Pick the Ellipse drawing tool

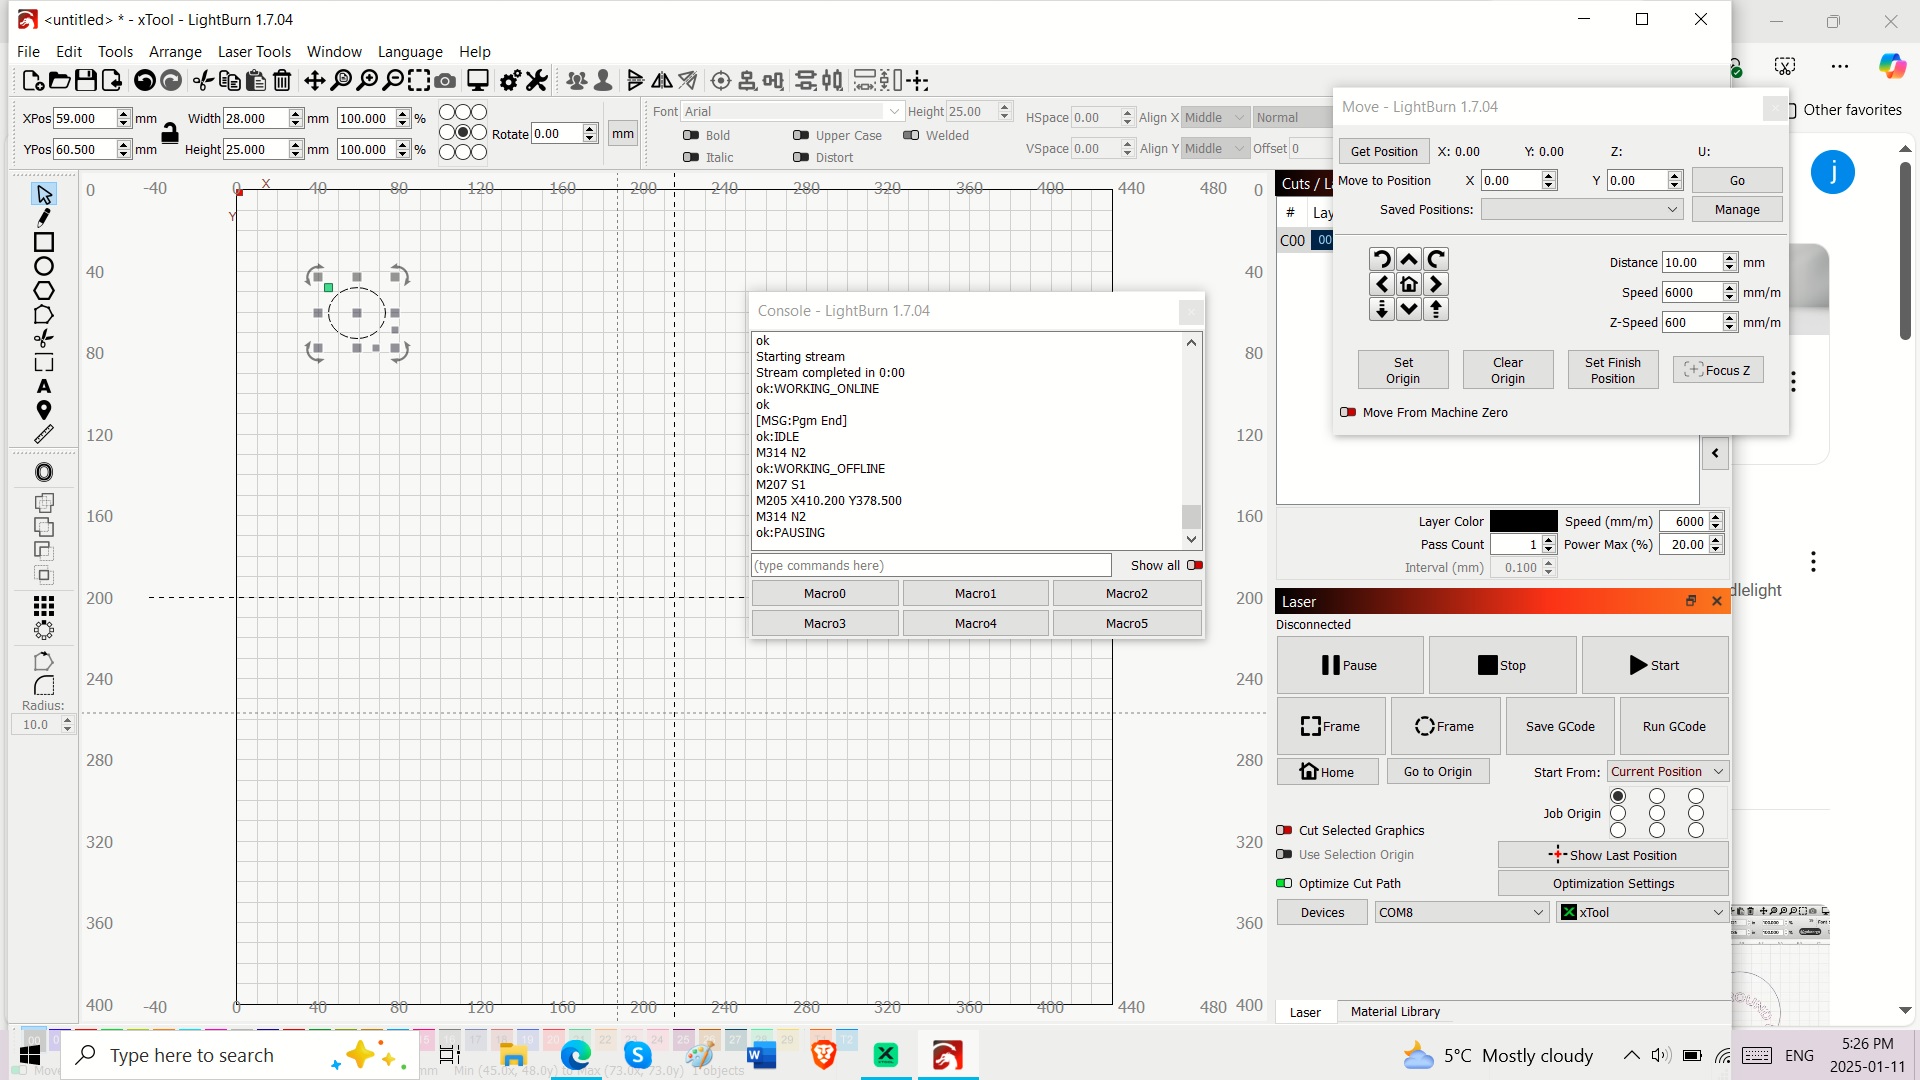tap(44, 266)
